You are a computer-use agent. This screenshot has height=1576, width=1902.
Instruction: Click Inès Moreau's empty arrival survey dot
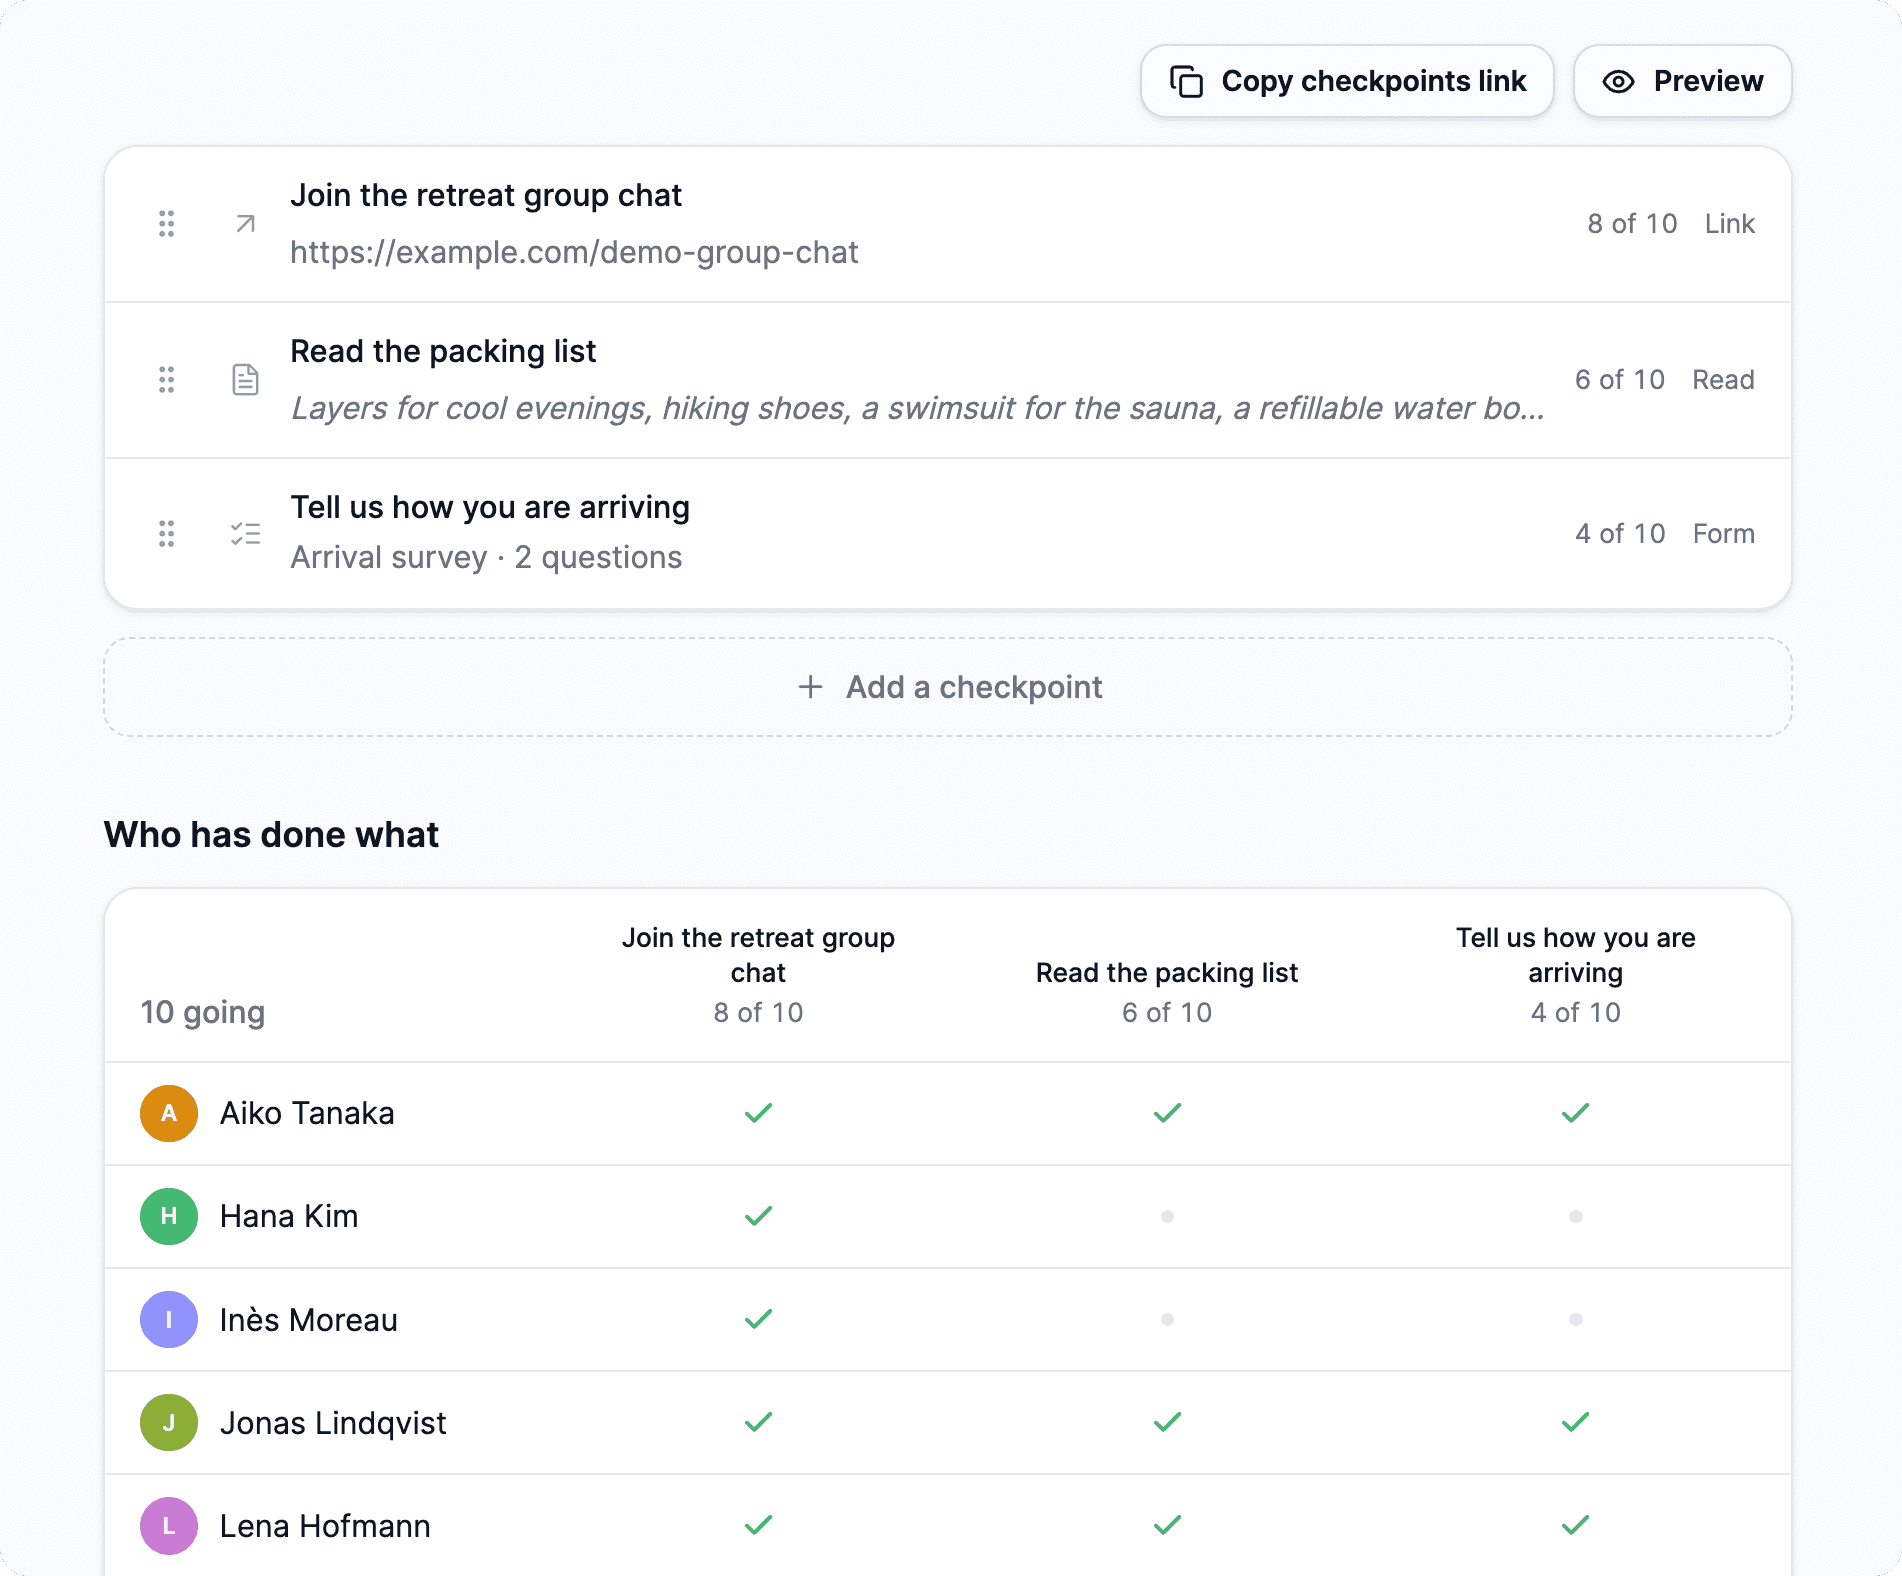(x=1575, y=1320)
